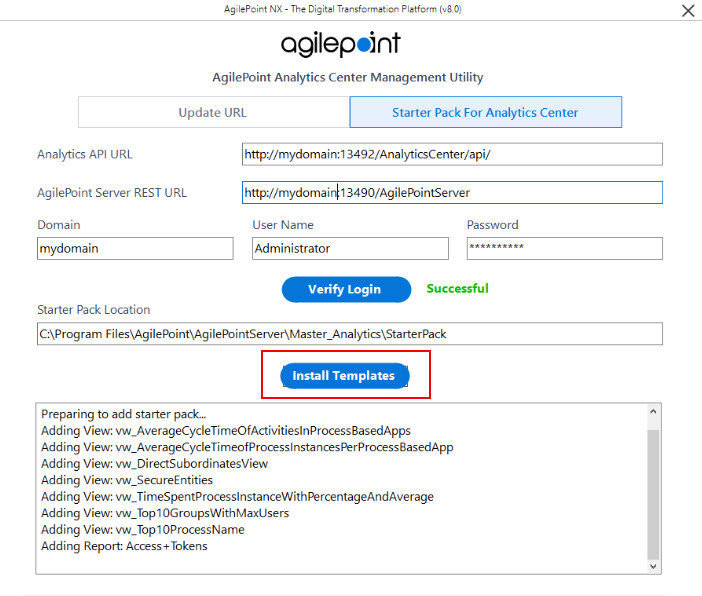Switch to the Update URL tab
This screenshot has width=702, height=596.
(214, 112)
